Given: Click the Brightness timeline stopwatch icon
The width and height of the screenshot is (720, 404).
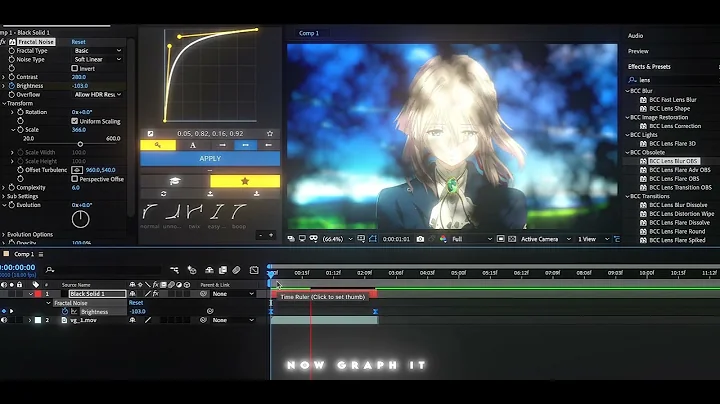Looking at the screenshot, I should (x=65, y=312).
